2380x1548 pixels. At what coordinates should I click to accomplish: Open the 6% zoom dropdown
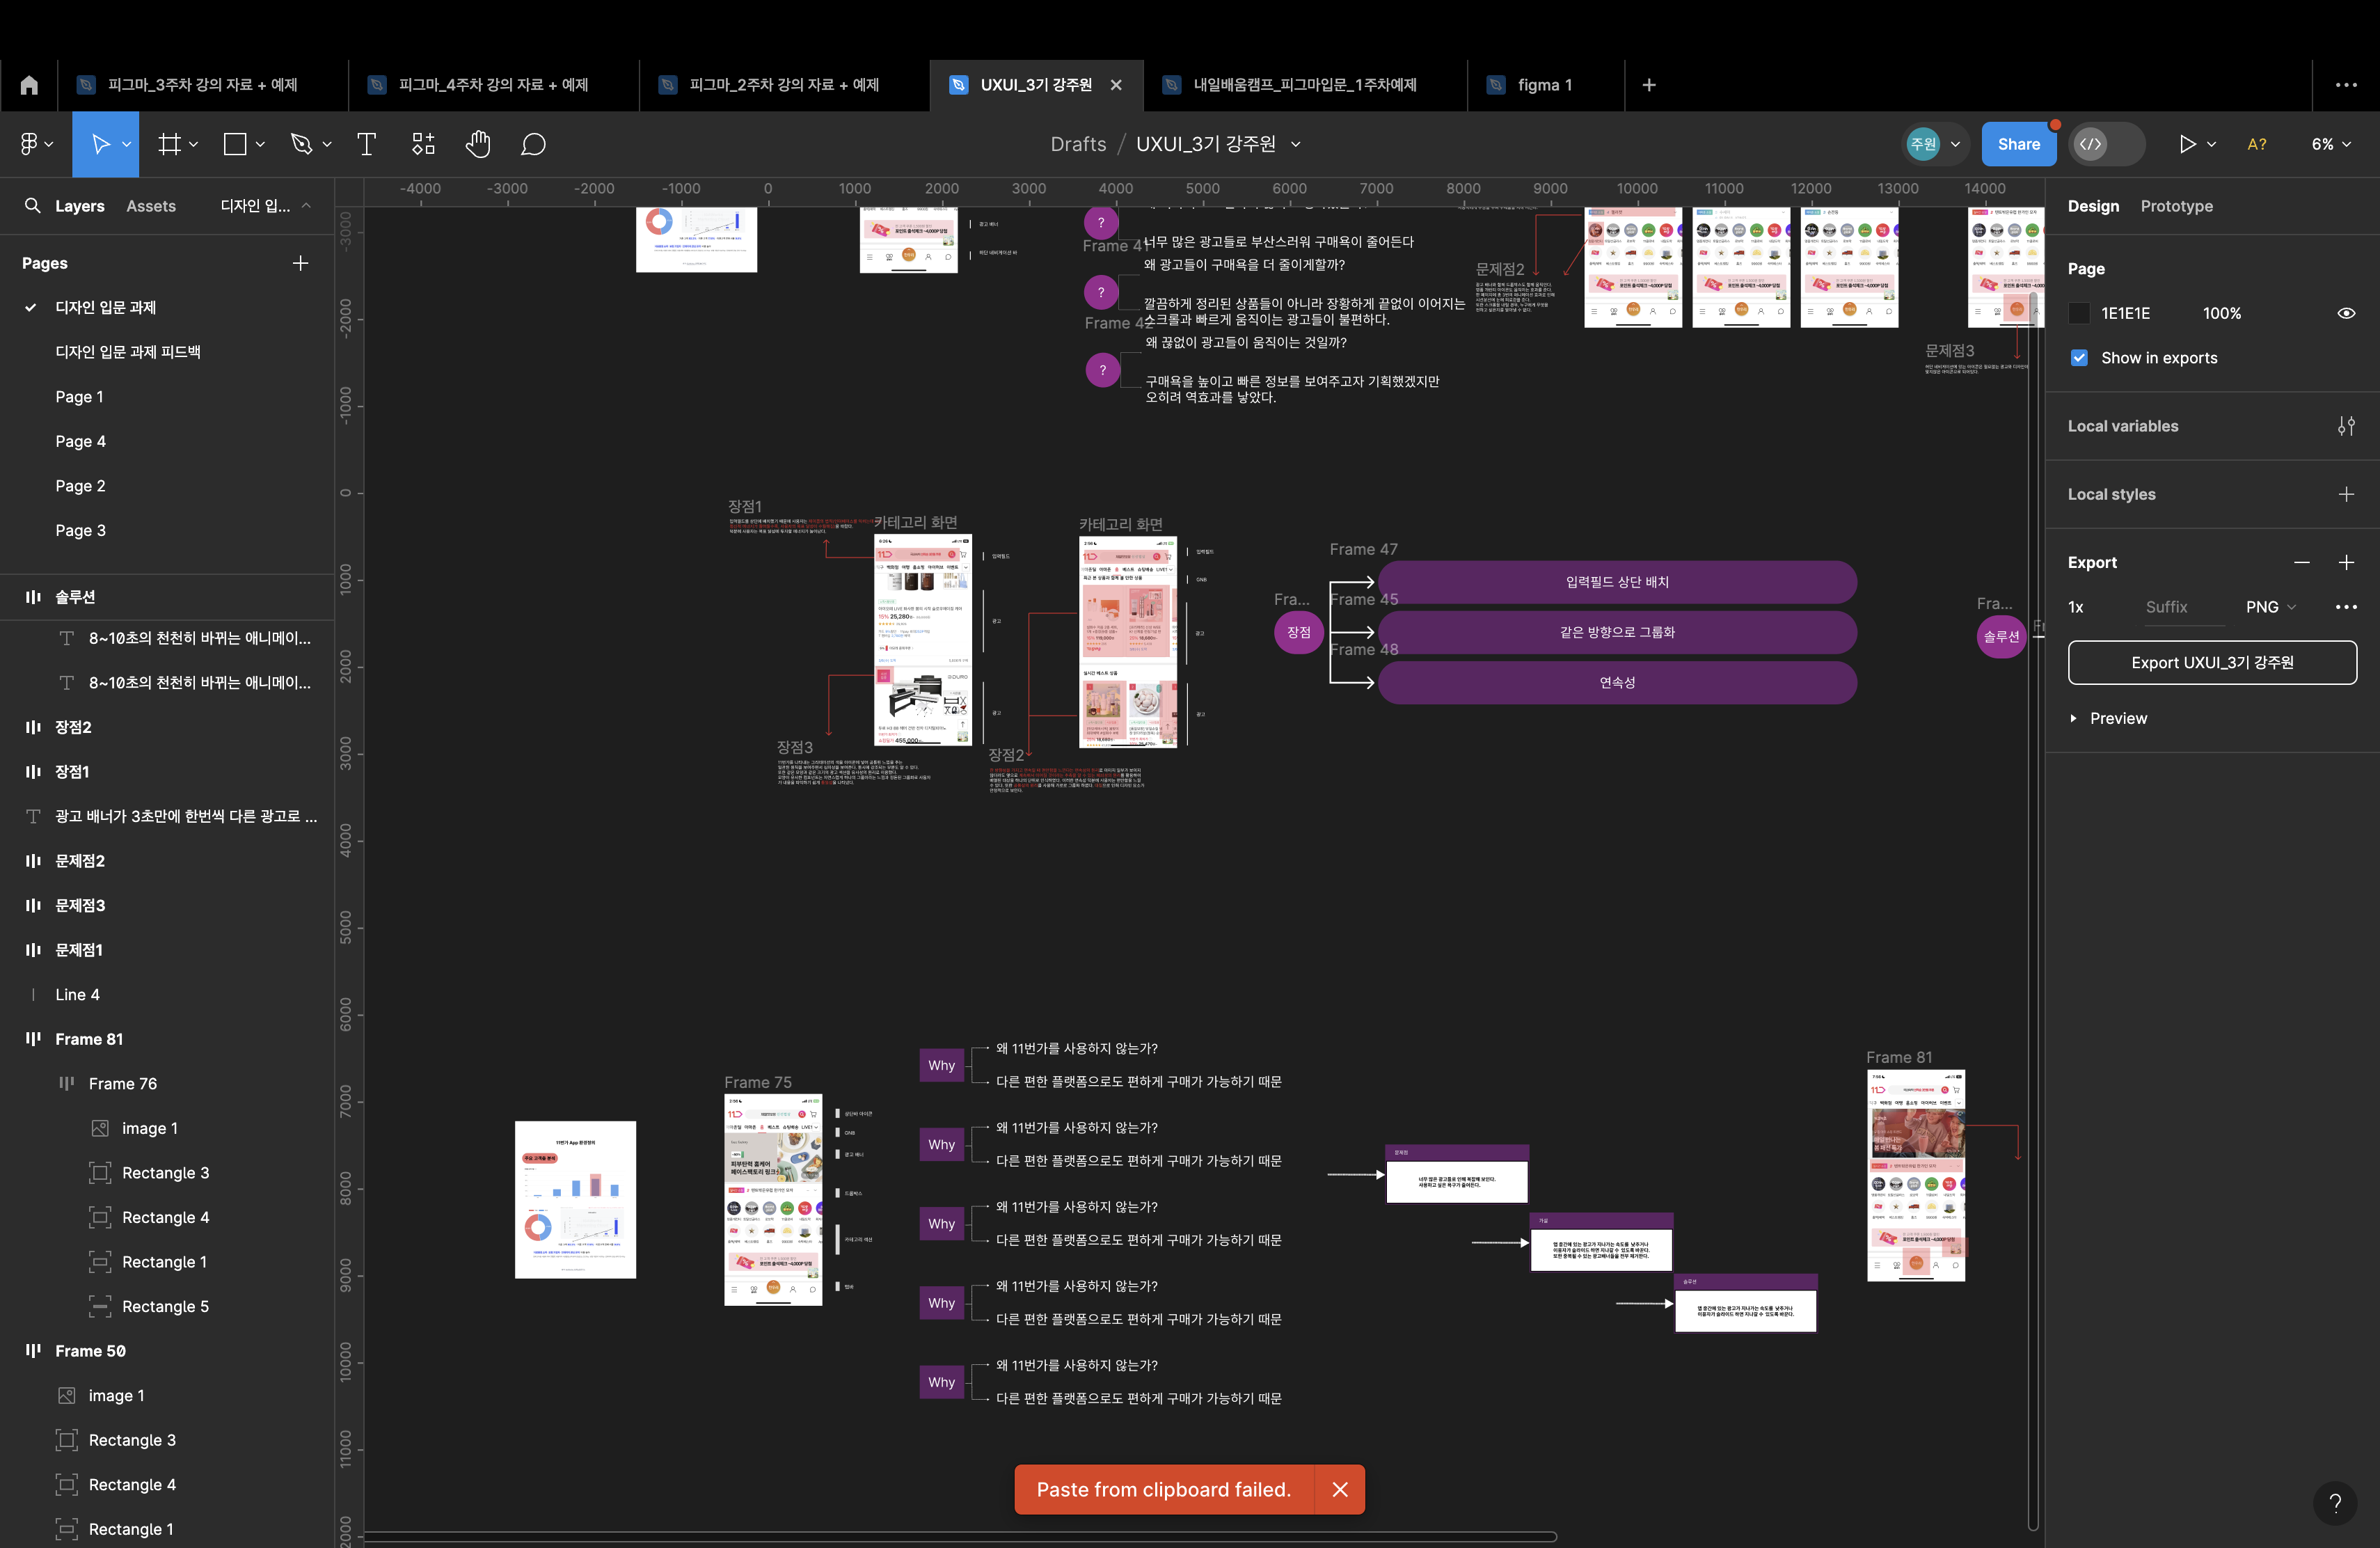coord(2331,144)
